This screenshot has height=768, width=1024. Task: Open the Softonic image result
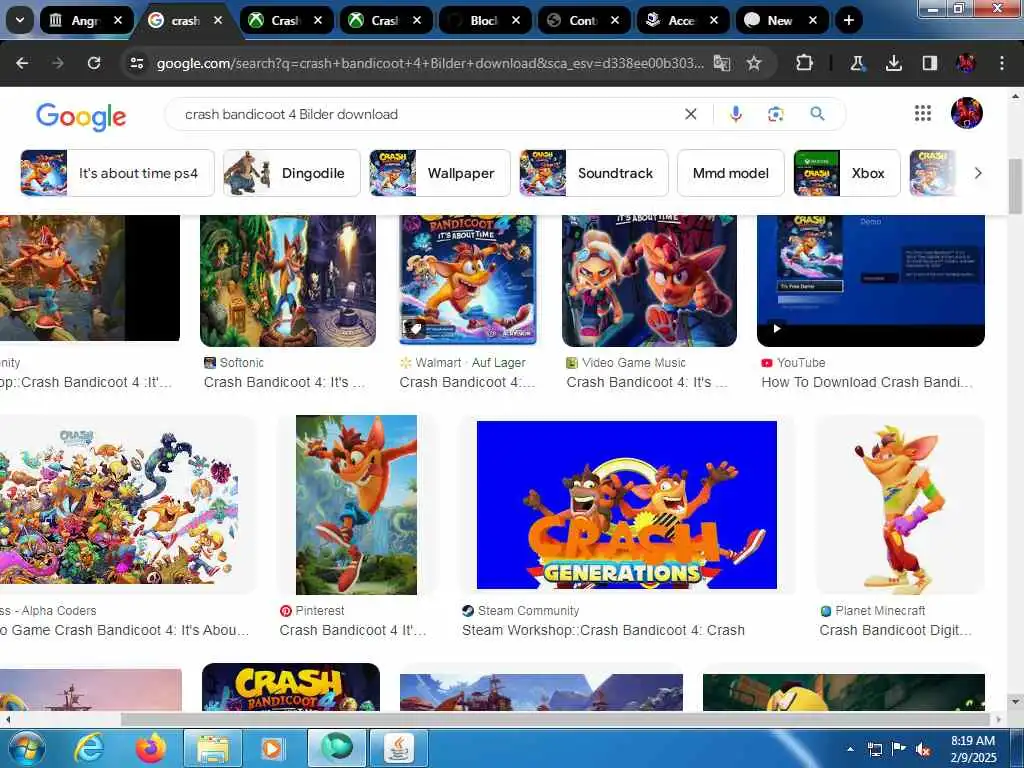tap(288, 281)
